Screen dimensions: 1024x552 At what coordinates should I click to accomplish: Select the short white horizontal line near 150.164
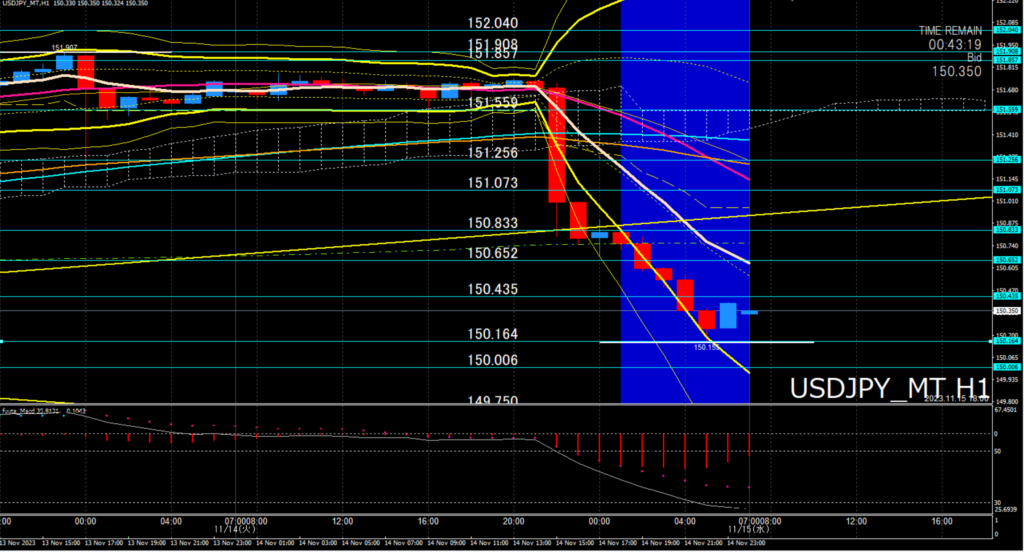pyautogui.click(x=707, y=342)
